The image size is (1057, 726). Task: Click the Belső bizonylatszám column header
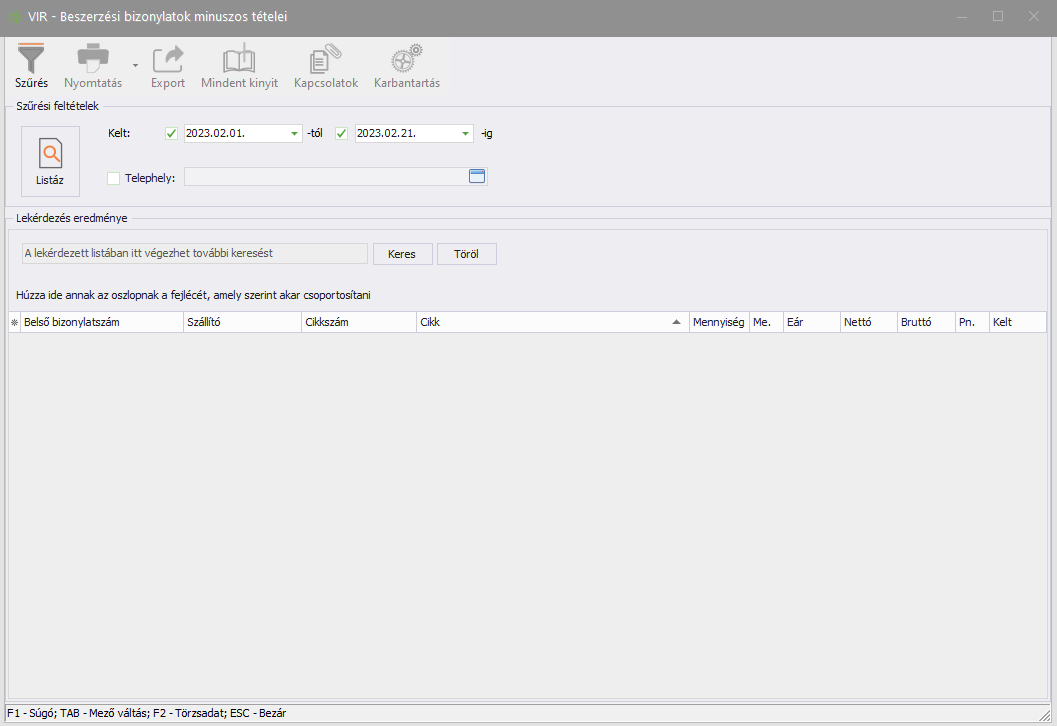[100, 323]
